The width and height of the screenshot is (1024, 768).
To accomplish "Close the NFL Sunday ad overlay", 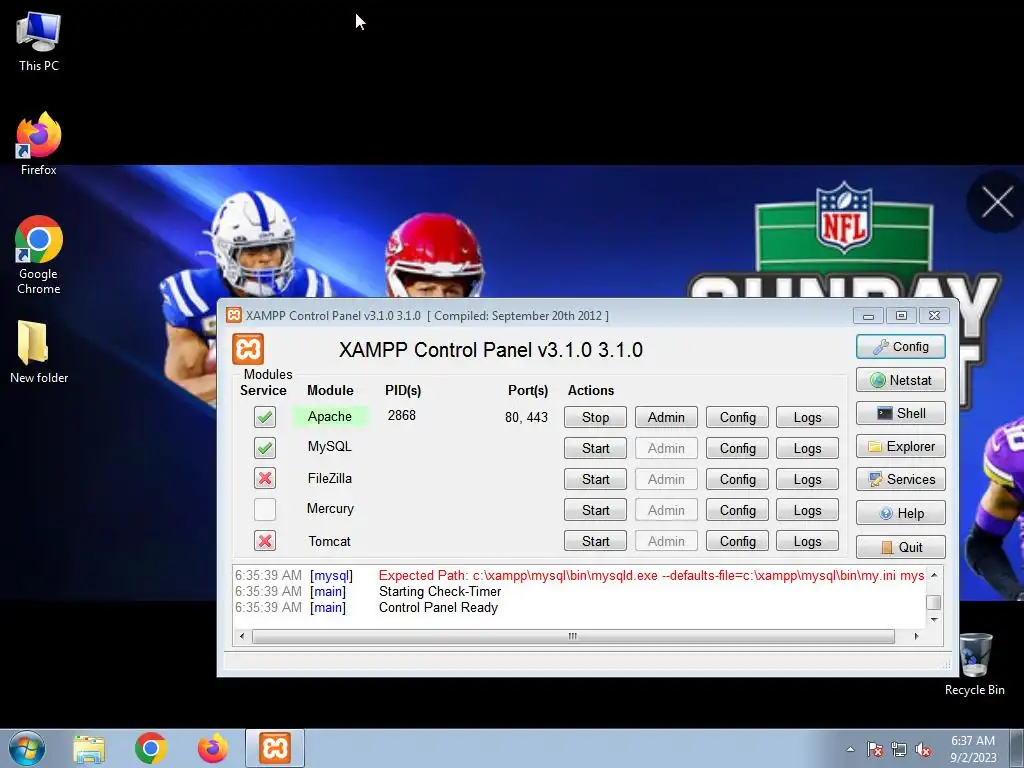I will click(x=997, y=202).
